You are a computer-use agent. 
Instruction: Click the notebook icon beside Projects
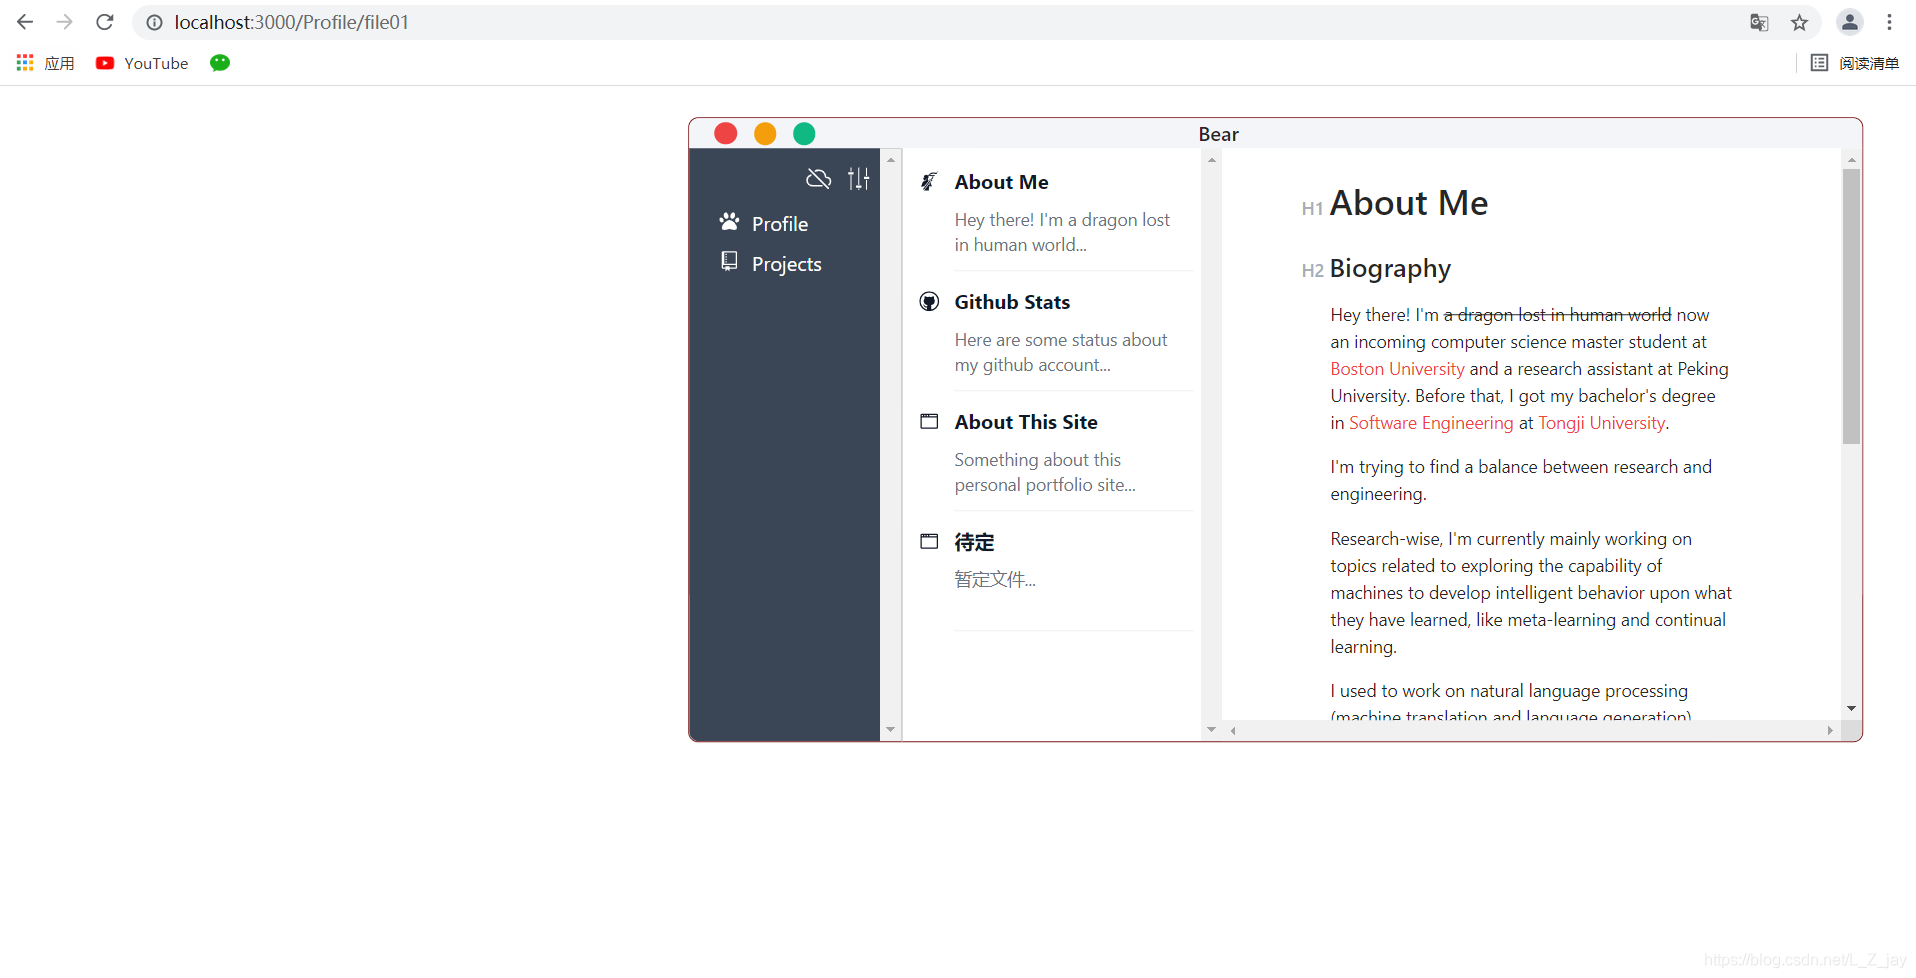tap(730, 262)
